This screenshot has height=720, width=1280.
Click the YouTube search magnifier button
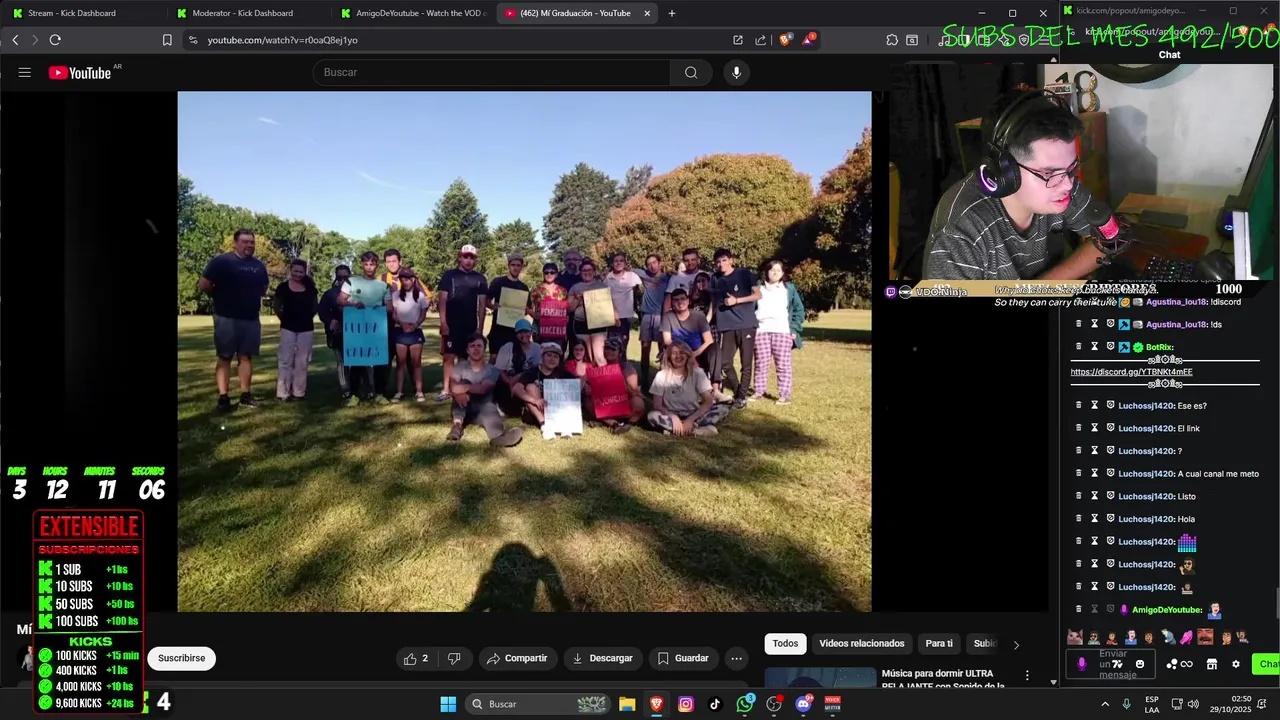pyautogui.click(x=691, y=72)
